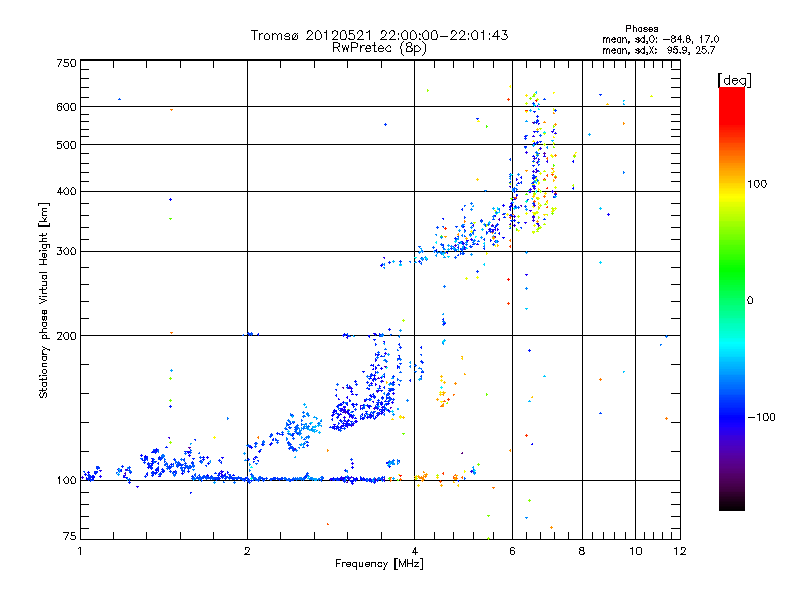The width and height of the screenshot is (800, 600).
Task: Click the orange-yellow point cluster near 4.5 MHz
Action: [x=443, y=393]
